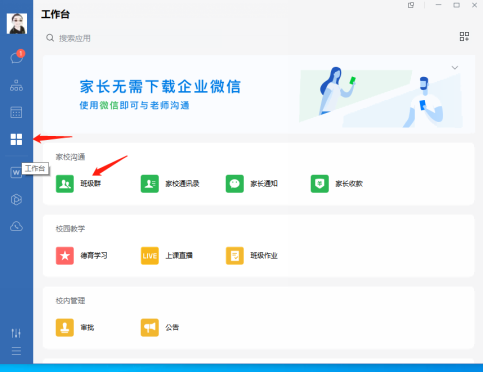Click the pop-out window icon in title bar
483x373 pixels.
(x=411, y=5)
